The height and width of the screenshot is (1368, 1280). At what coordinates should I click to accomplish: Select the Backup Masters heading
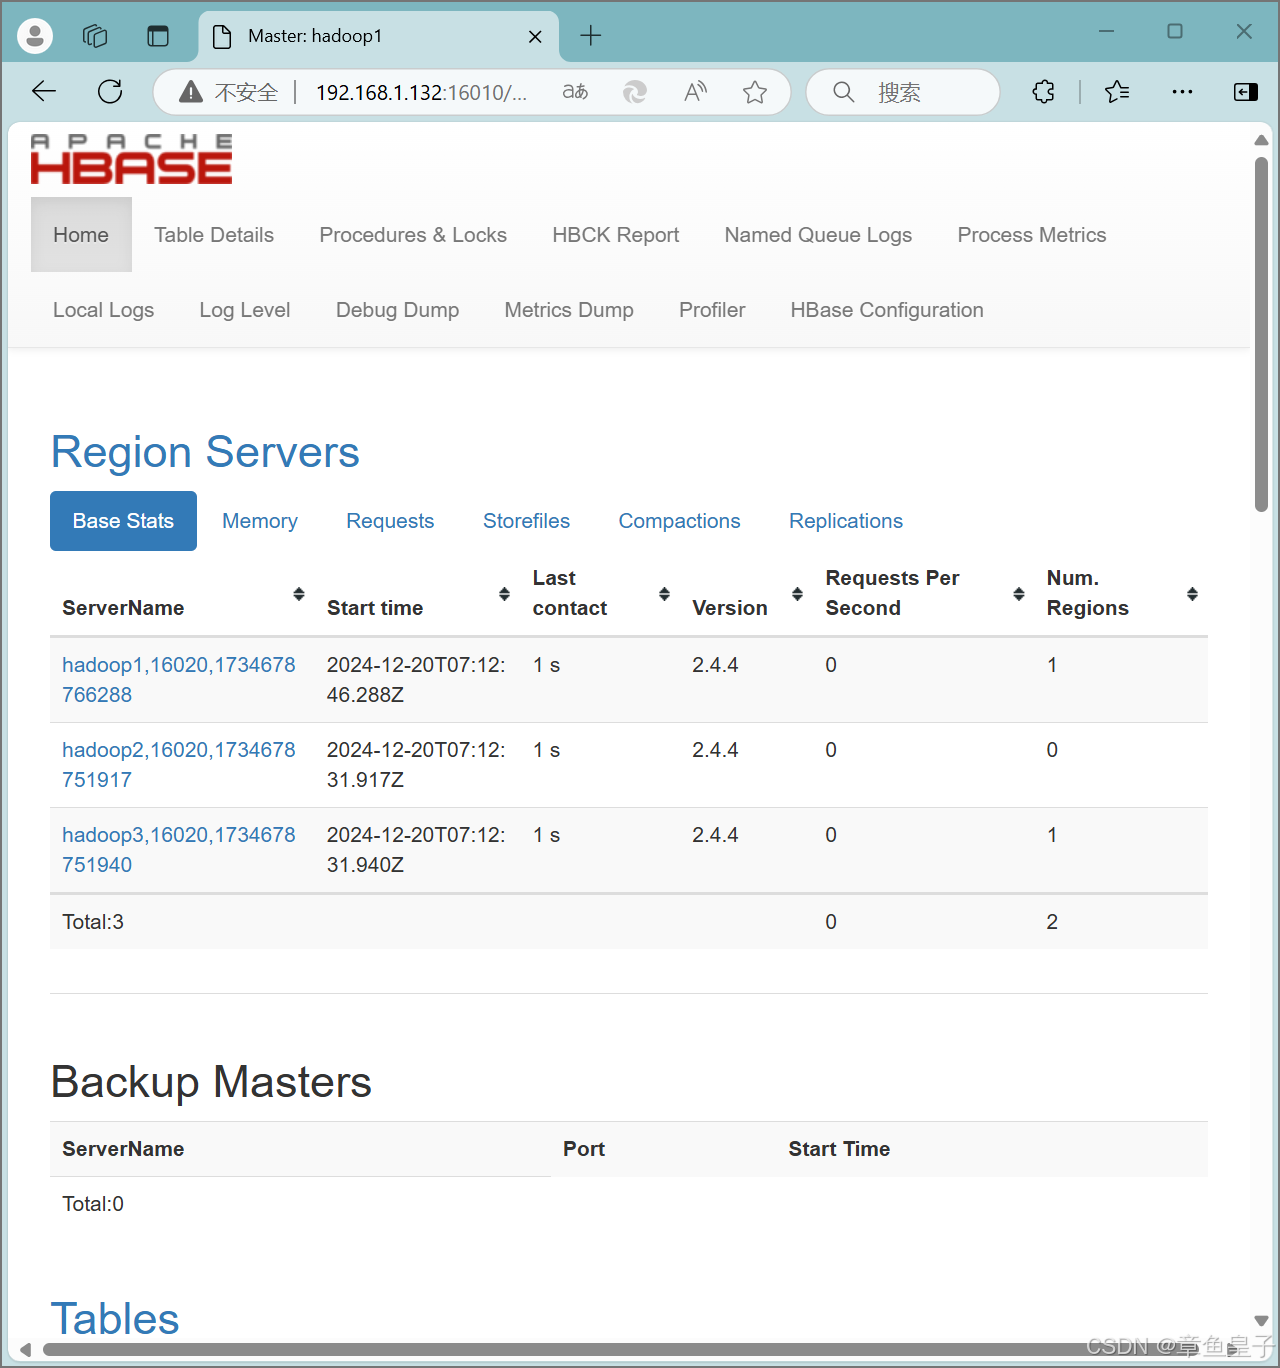[211, 1082]
